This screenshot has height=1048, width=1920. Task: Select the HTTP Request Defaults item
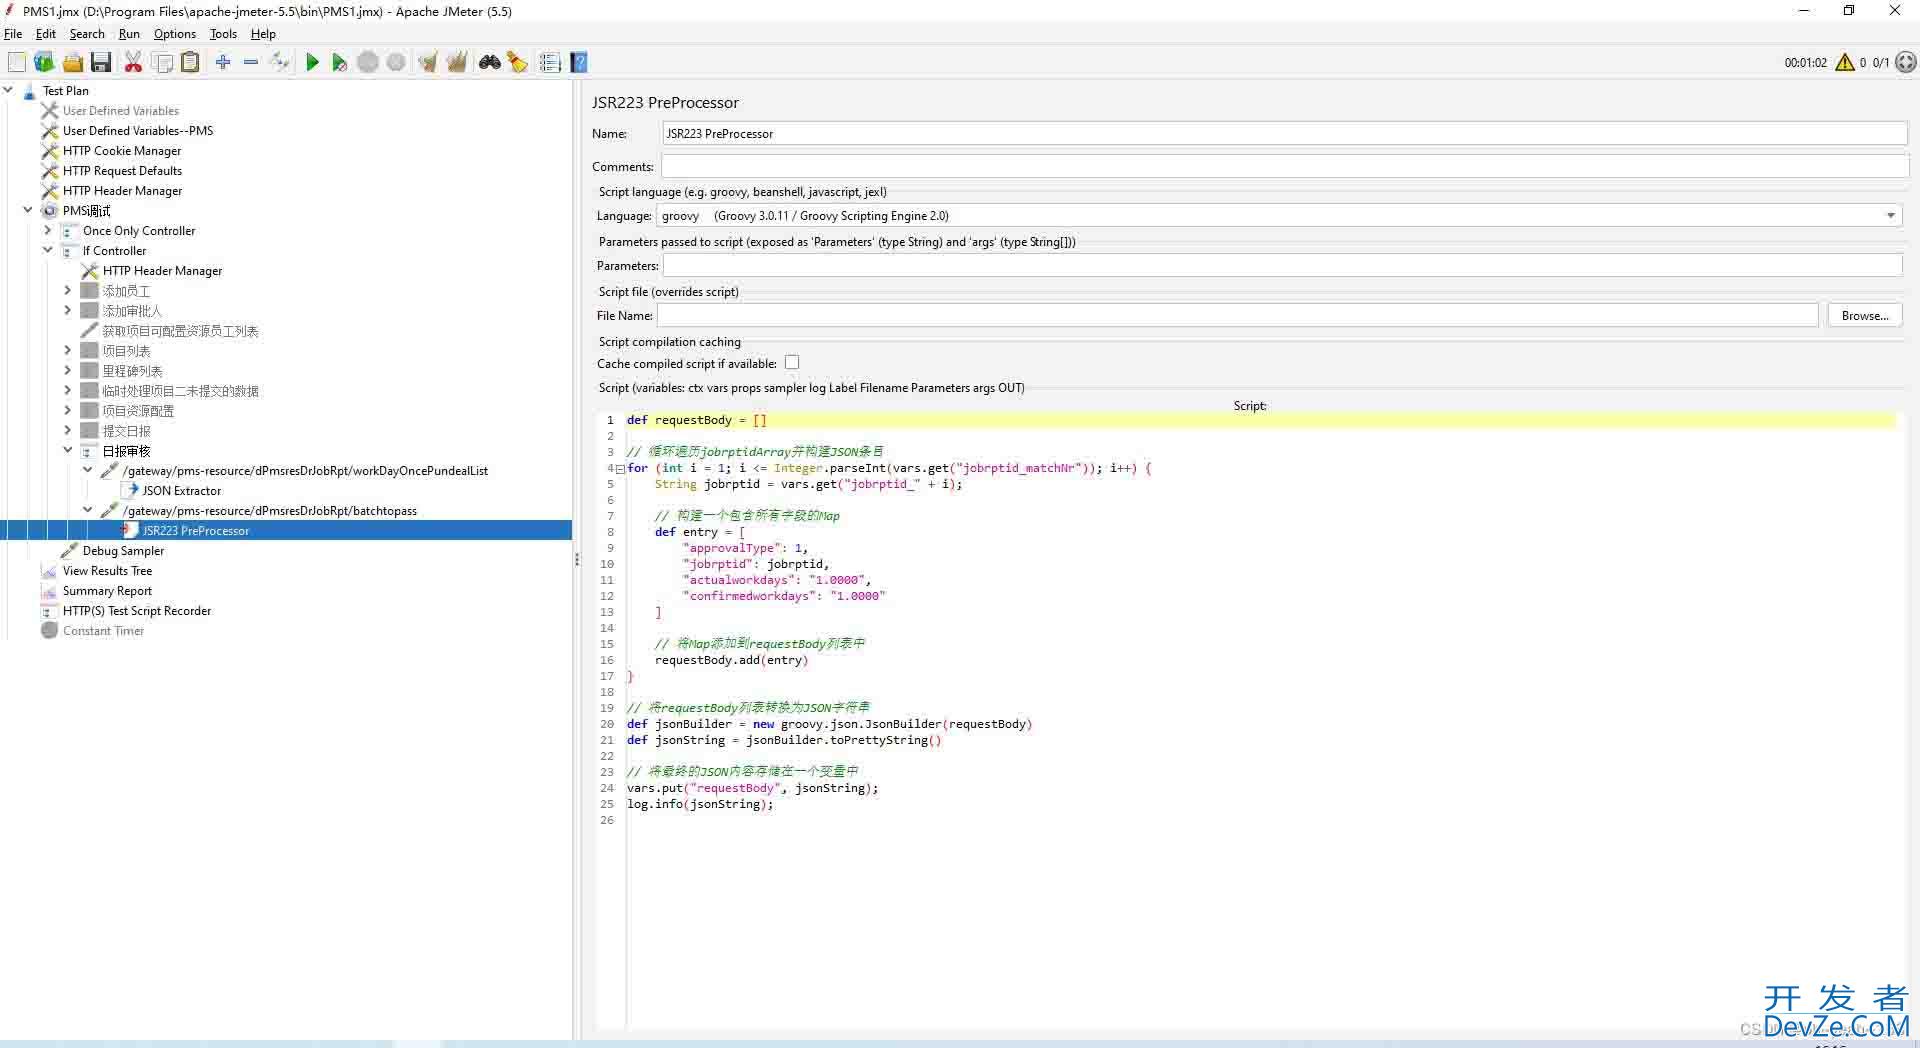pos(122,171)
